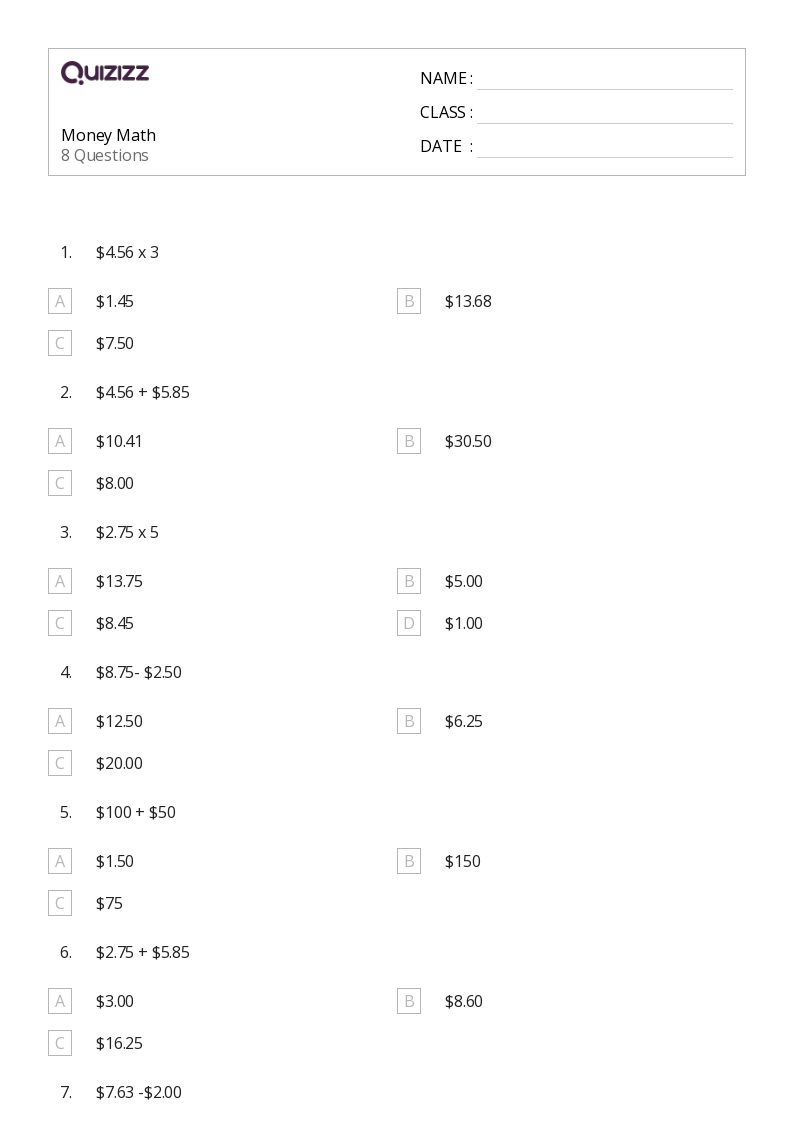Select the CLASS input line

tap(605, 113)
